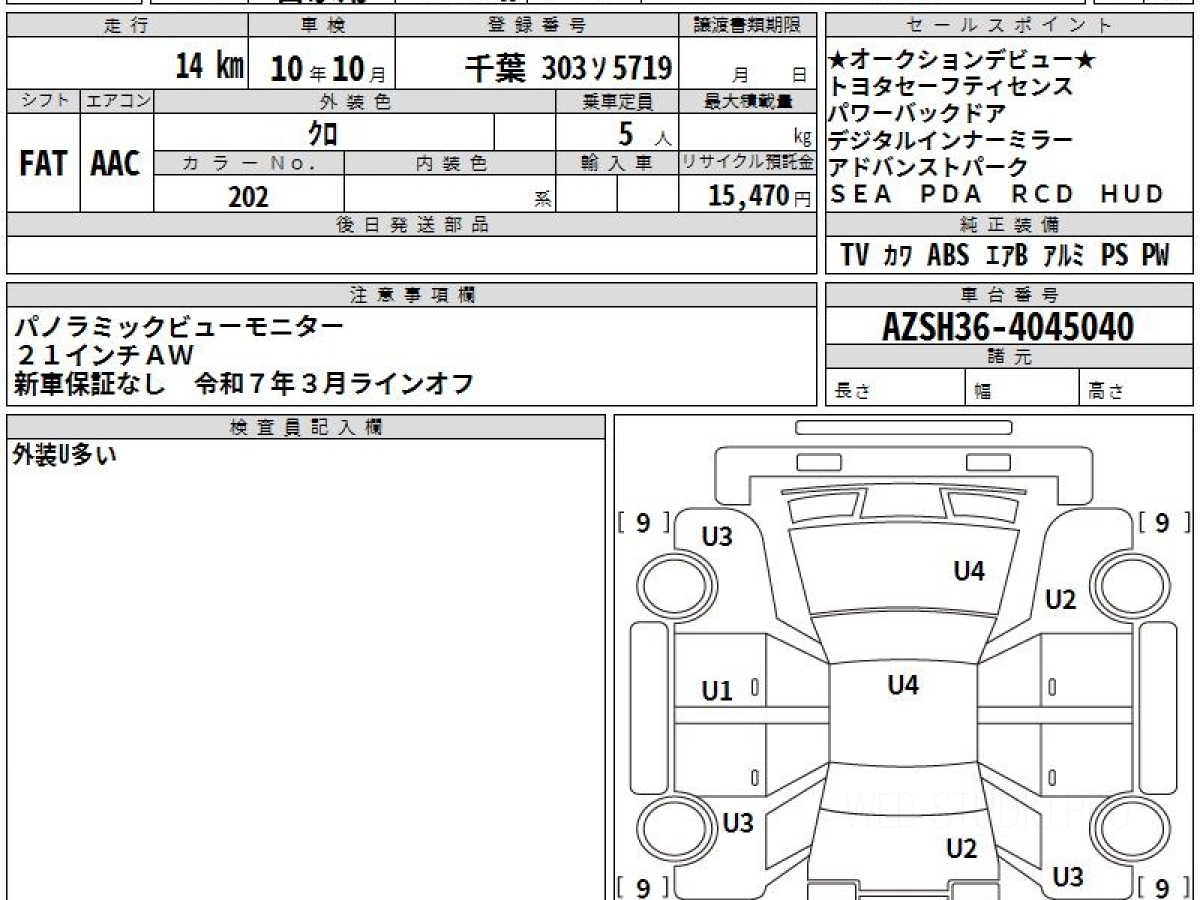Select the FAT shift value
This screenshot has height=900, width=1200.
43,163
